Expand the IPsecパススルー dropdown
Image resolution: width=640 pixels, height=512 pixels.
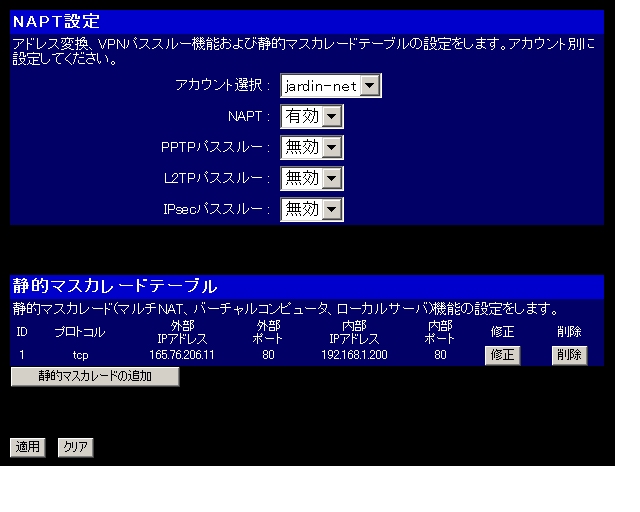(x=312, y=209)
